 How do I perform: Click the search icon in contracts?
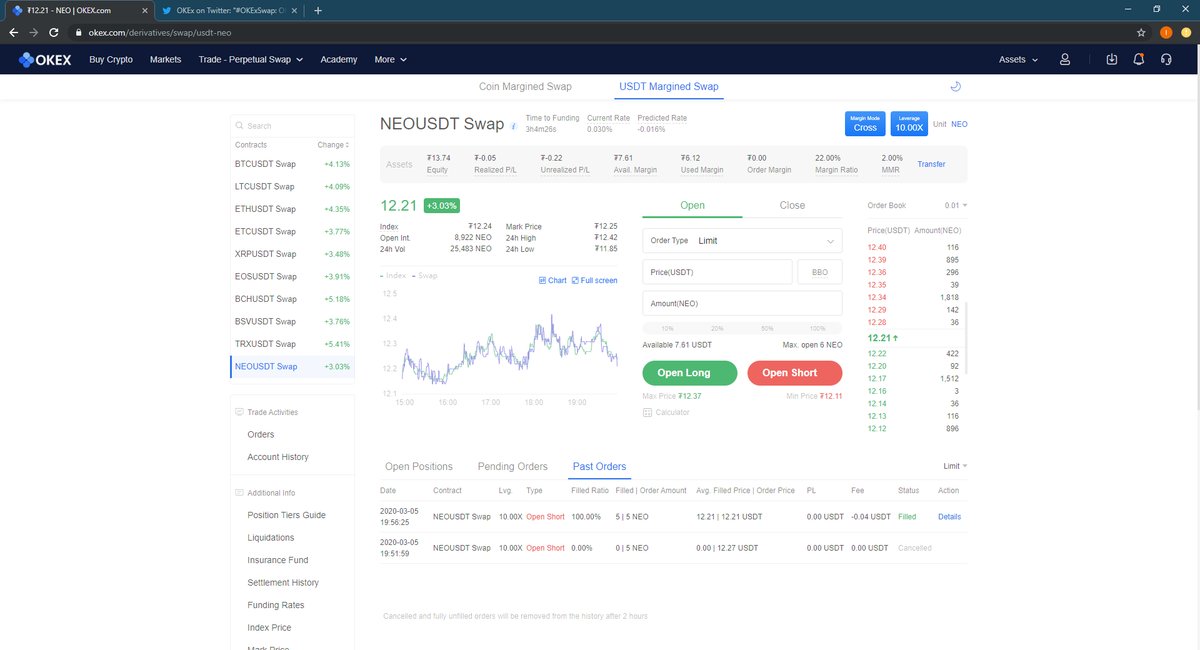239,126
